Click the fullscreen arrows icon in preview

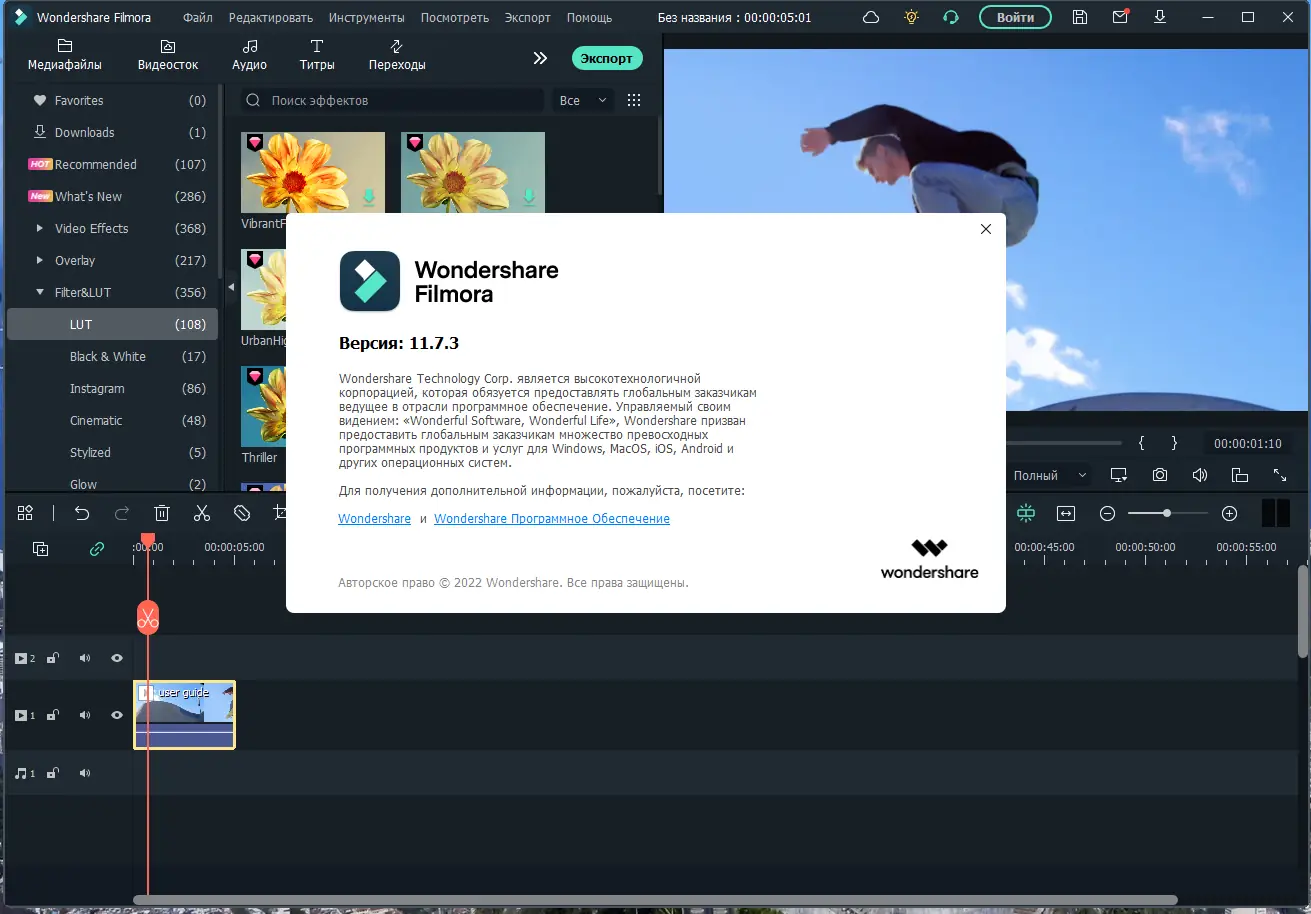click(1280, 475)
